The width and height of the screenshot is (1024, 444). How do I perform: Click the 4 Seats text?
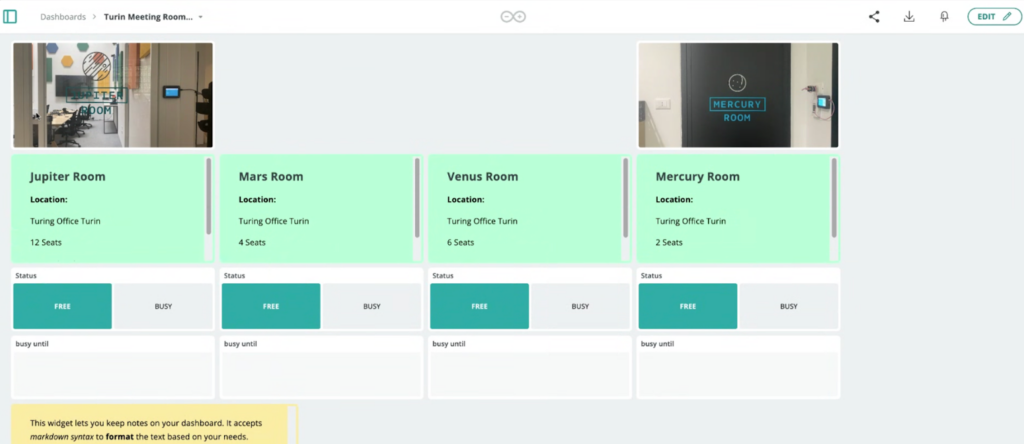tap(251, 242)
